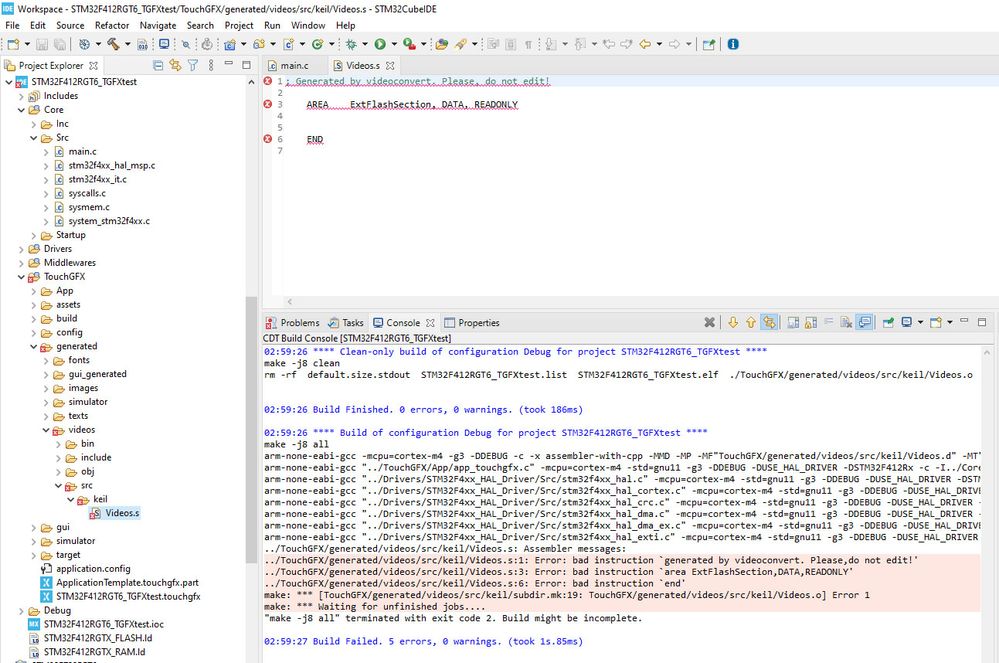Viewport: 999px width, 663px height.
Task: Click the Collapse All icon in Project Explorer
Action: tap(158, 65)
